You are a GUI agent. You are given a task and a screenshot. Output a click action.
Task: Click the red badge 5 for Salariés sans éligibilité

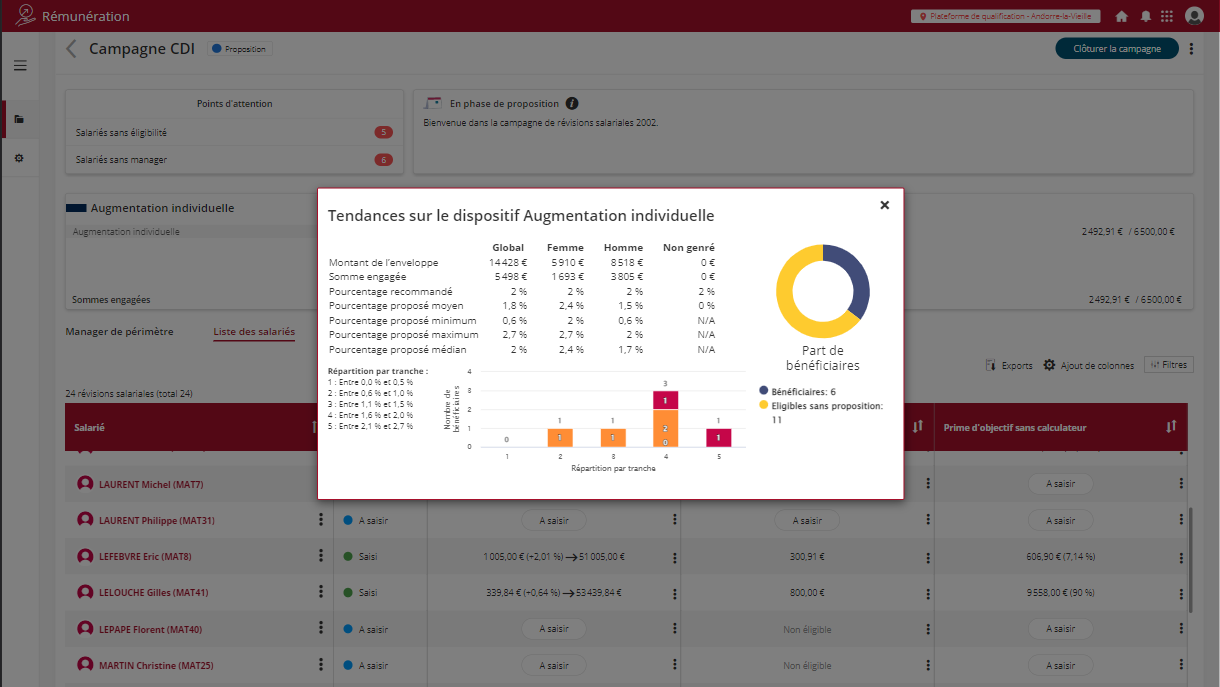[384, 132]
